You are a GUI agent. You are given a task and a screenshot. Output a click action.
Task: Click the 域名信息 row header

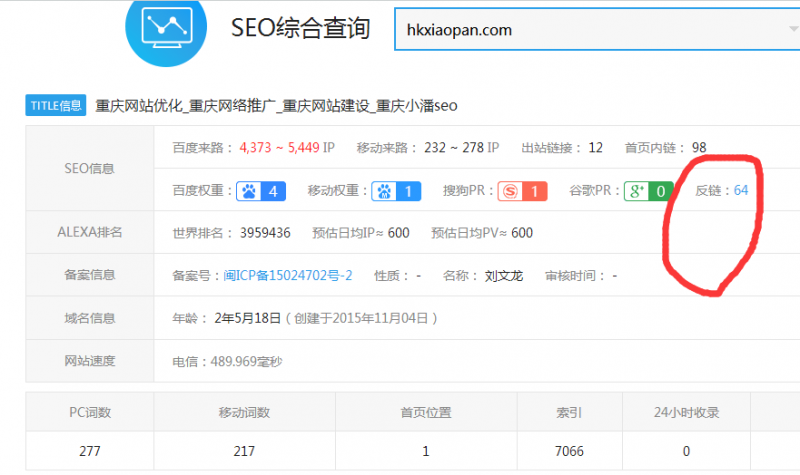[90, 318]
